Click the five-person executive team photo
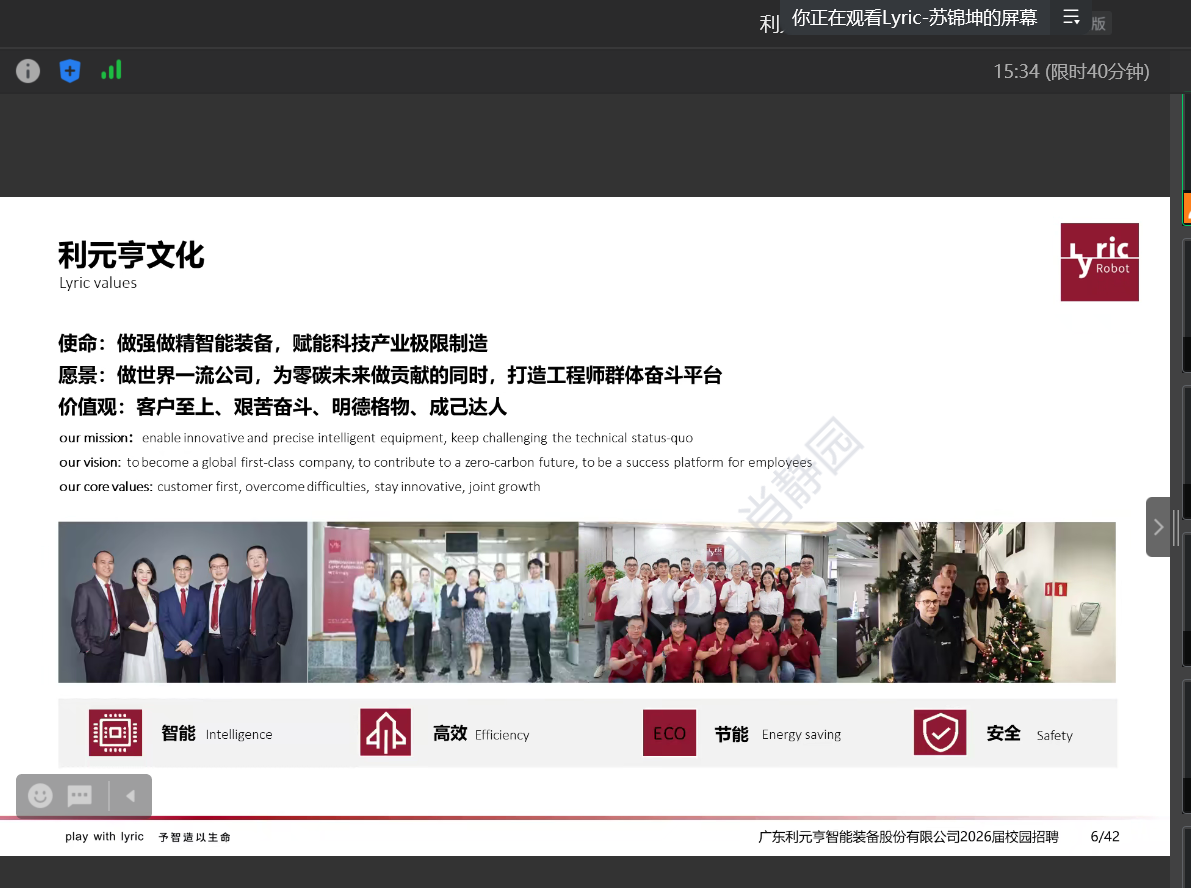 (x=183, y=602)
